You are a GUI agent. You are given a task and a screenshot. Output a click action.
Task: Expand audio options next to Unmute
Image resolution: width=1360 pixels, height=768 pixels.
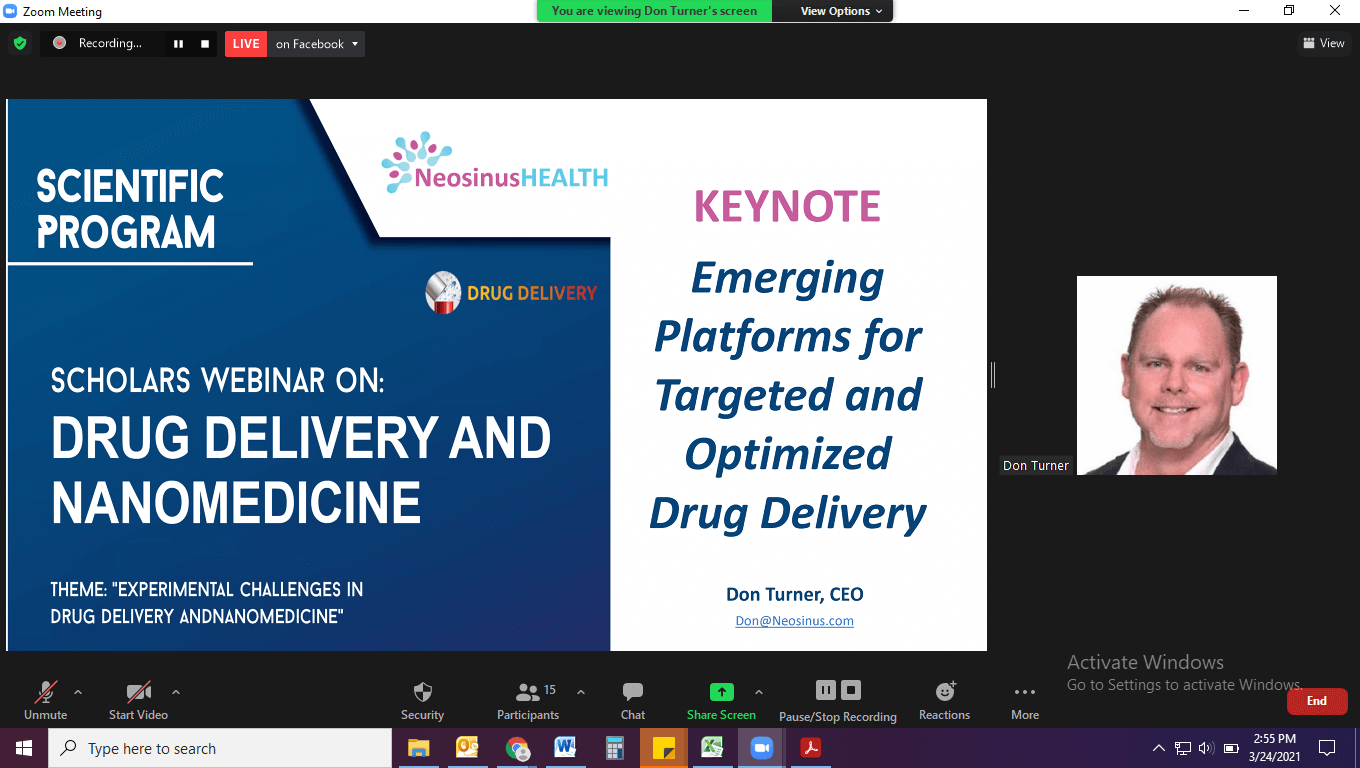(x=78, y=692)
